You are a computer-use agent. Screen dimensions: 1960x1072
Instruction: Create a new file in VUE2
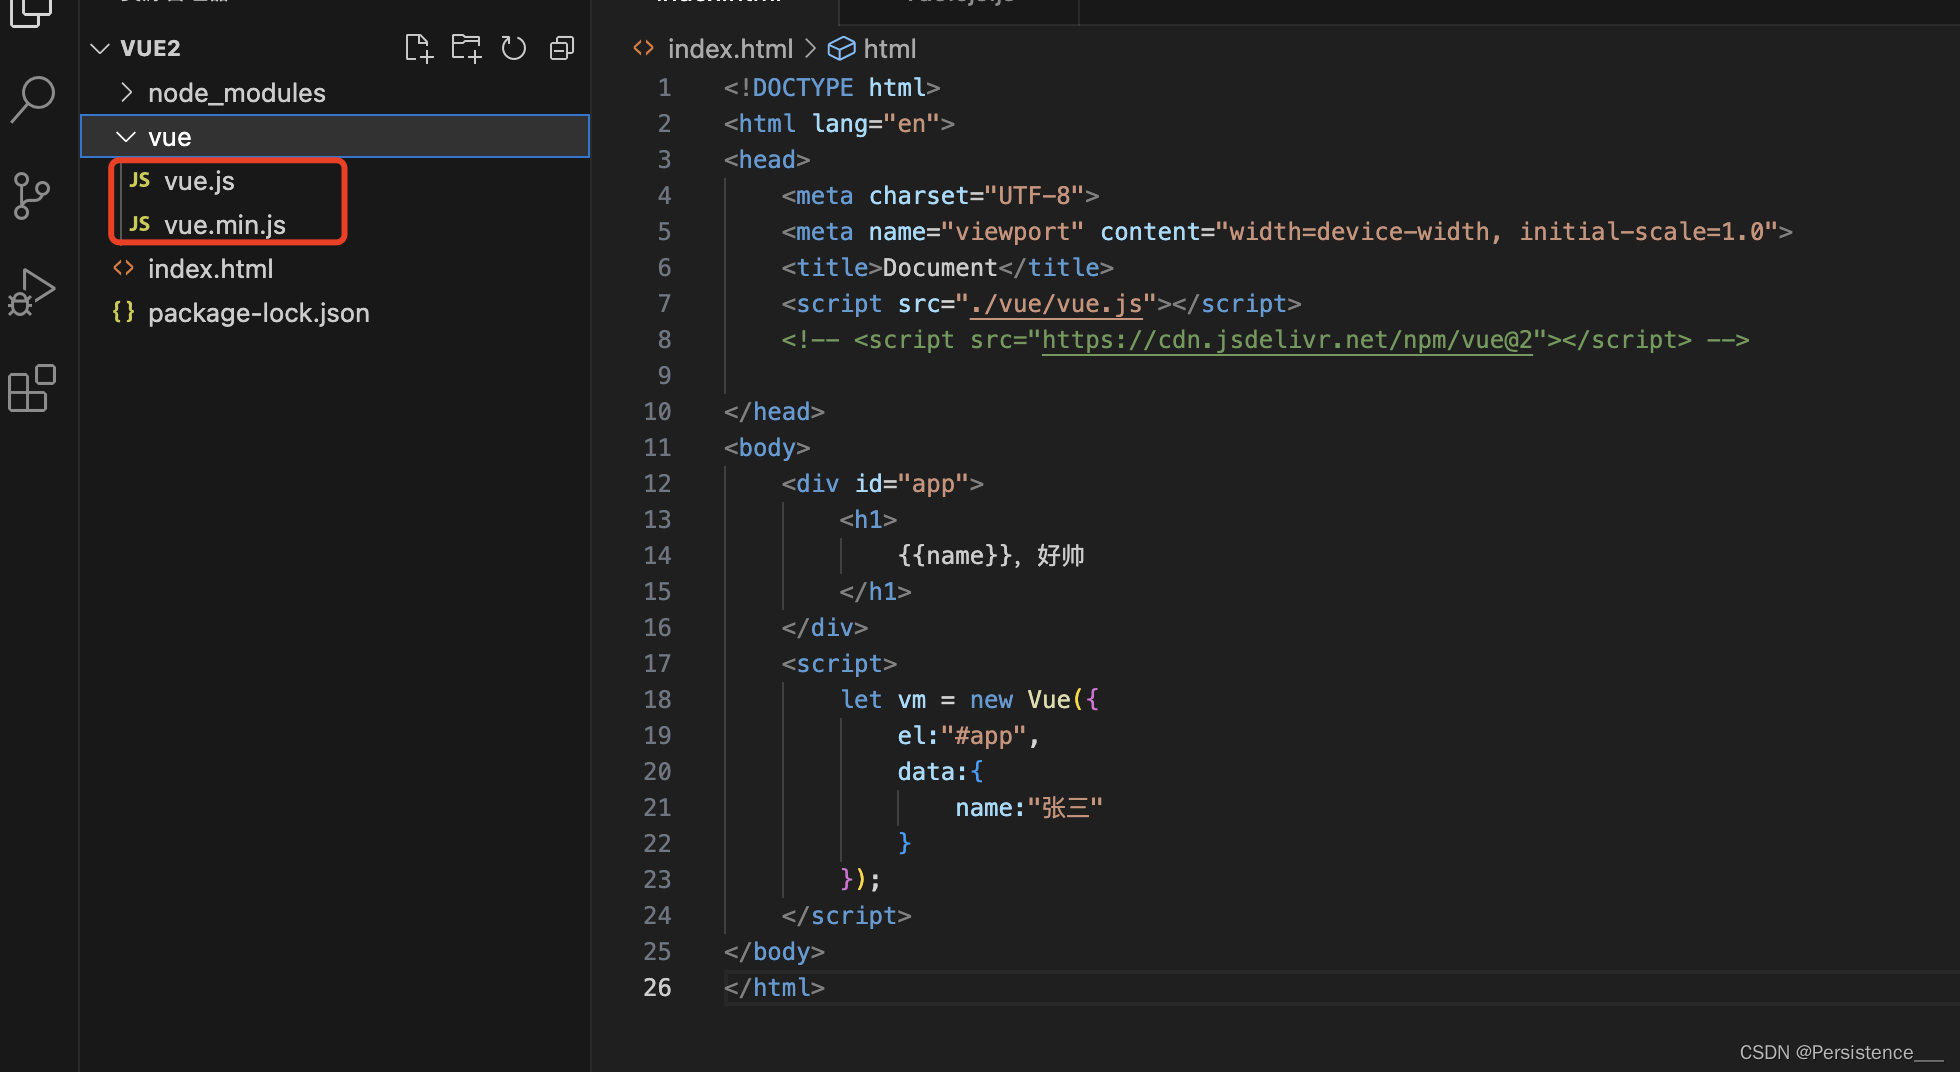[419, 48]
